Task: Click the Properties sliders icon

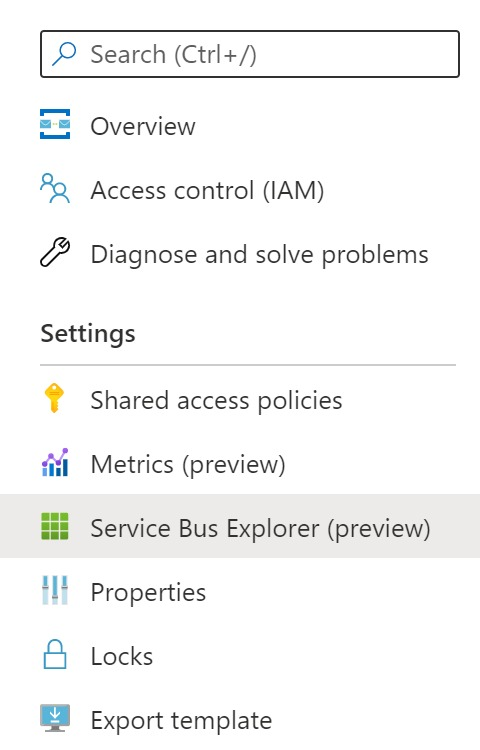Action: tap(55, 590)
